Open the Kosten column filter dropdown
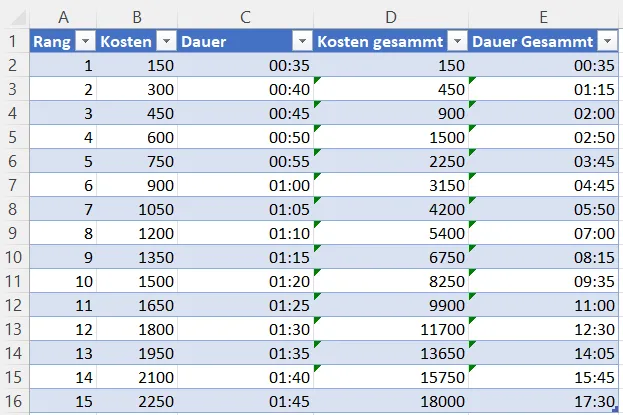The height and width of the screenshot is (415, 623). point(167,41)
